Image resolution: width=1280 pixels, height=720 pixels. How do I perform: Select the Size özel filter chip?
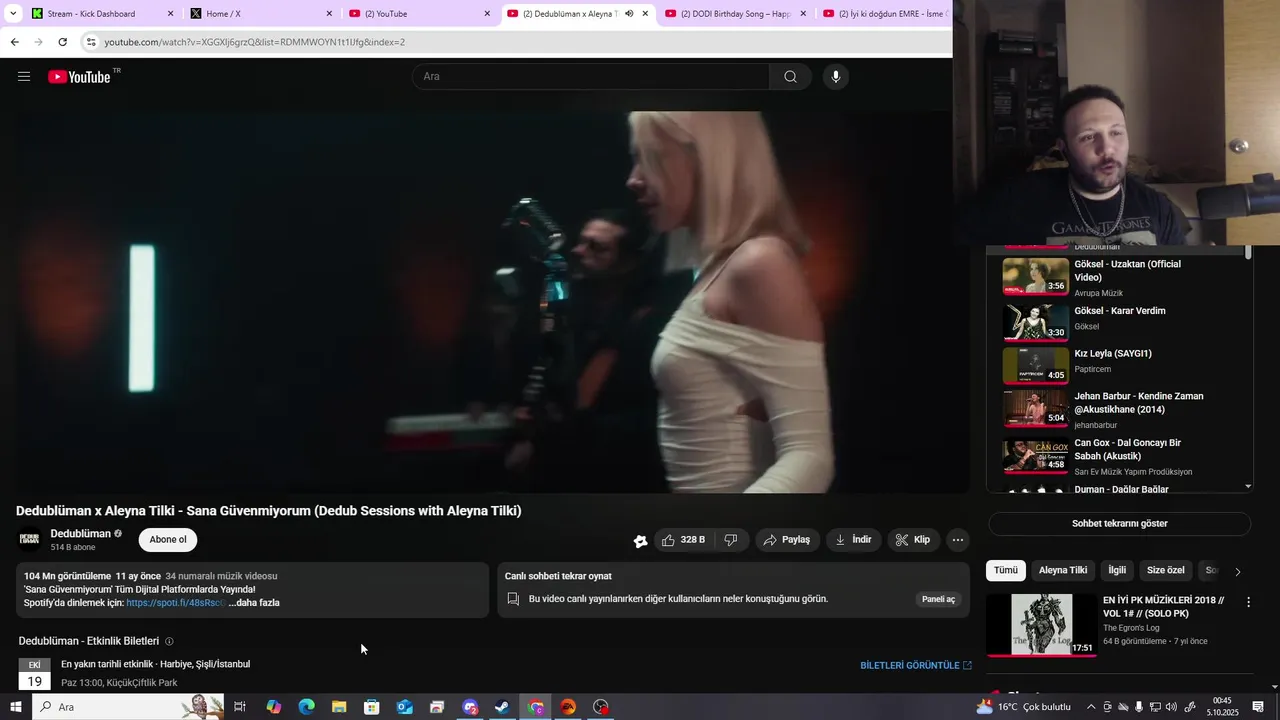(1165, 570)
